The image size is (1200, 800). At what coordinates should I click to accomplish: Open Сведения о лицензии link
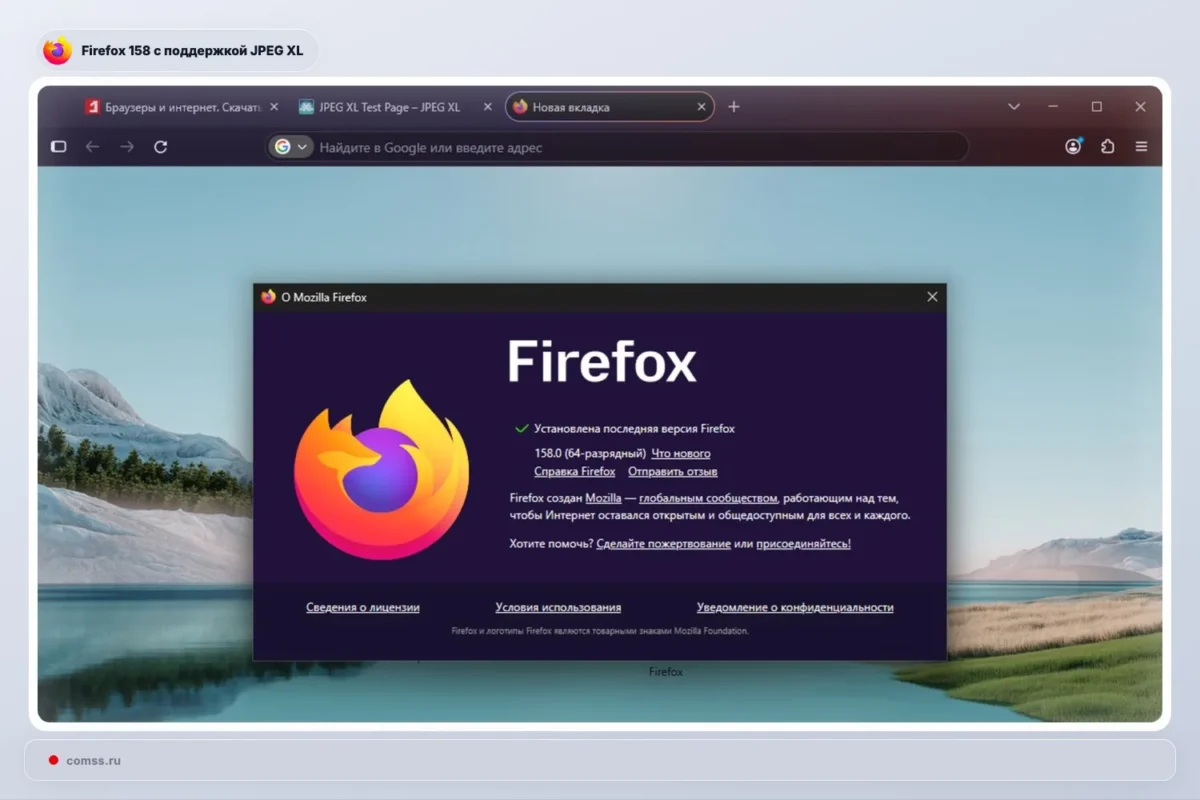pos(363,607)
